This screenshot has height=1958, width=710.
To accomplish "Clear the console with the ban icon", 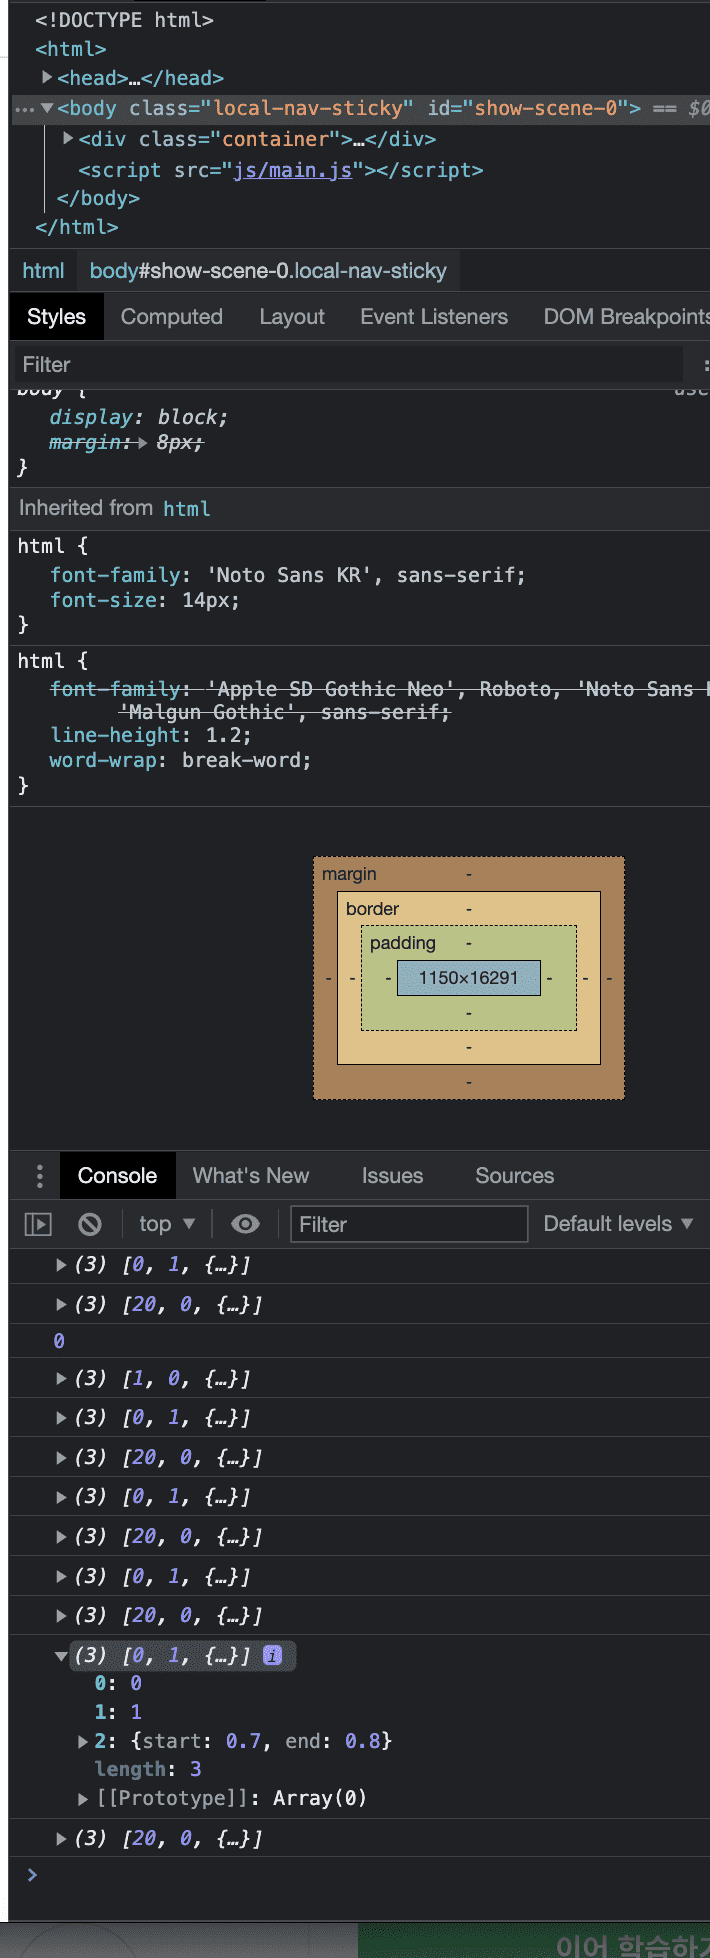I will coord(90,1224).
